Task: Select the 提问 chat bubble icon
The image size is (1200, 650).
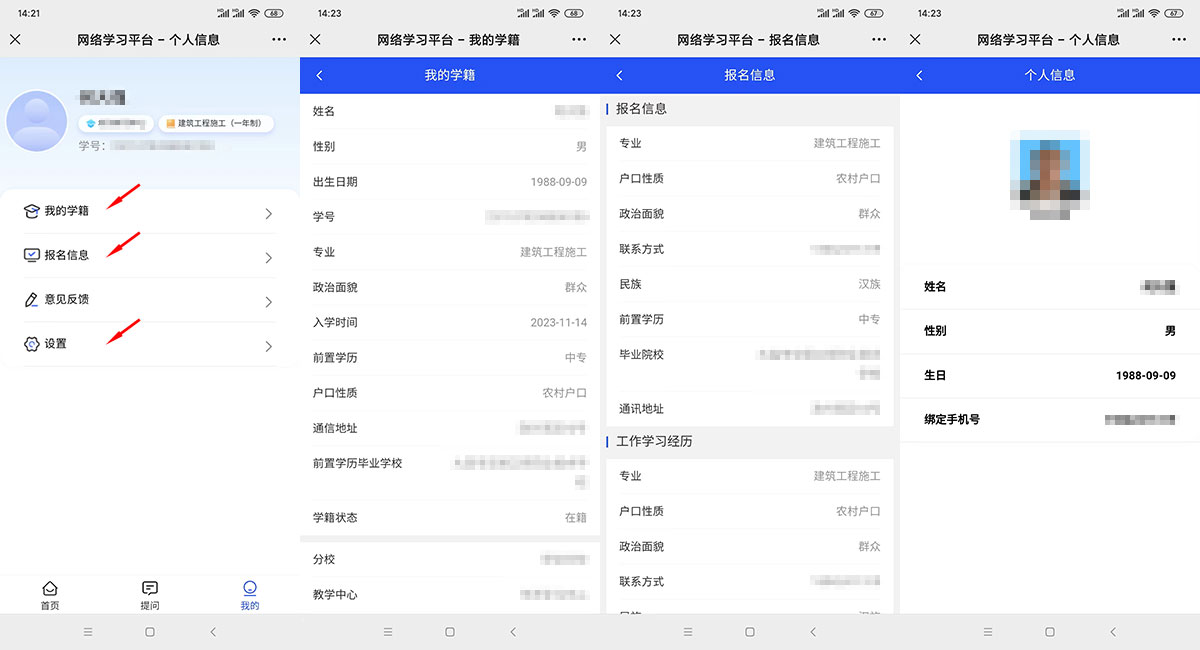Action: coord(149,589)
